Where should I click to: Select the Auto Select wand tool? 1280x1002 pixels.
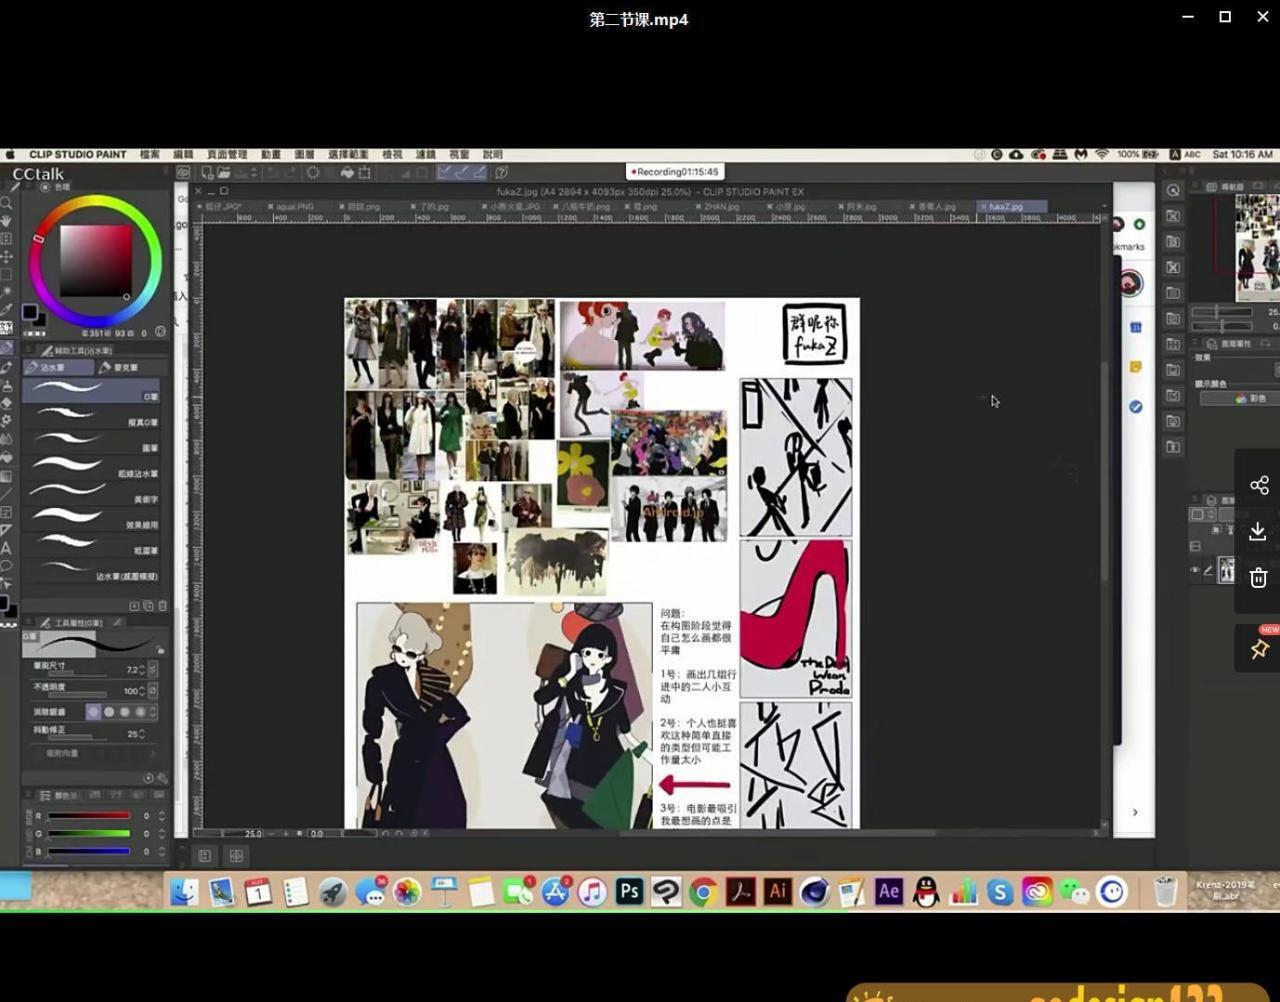click(x=7, y=291)
